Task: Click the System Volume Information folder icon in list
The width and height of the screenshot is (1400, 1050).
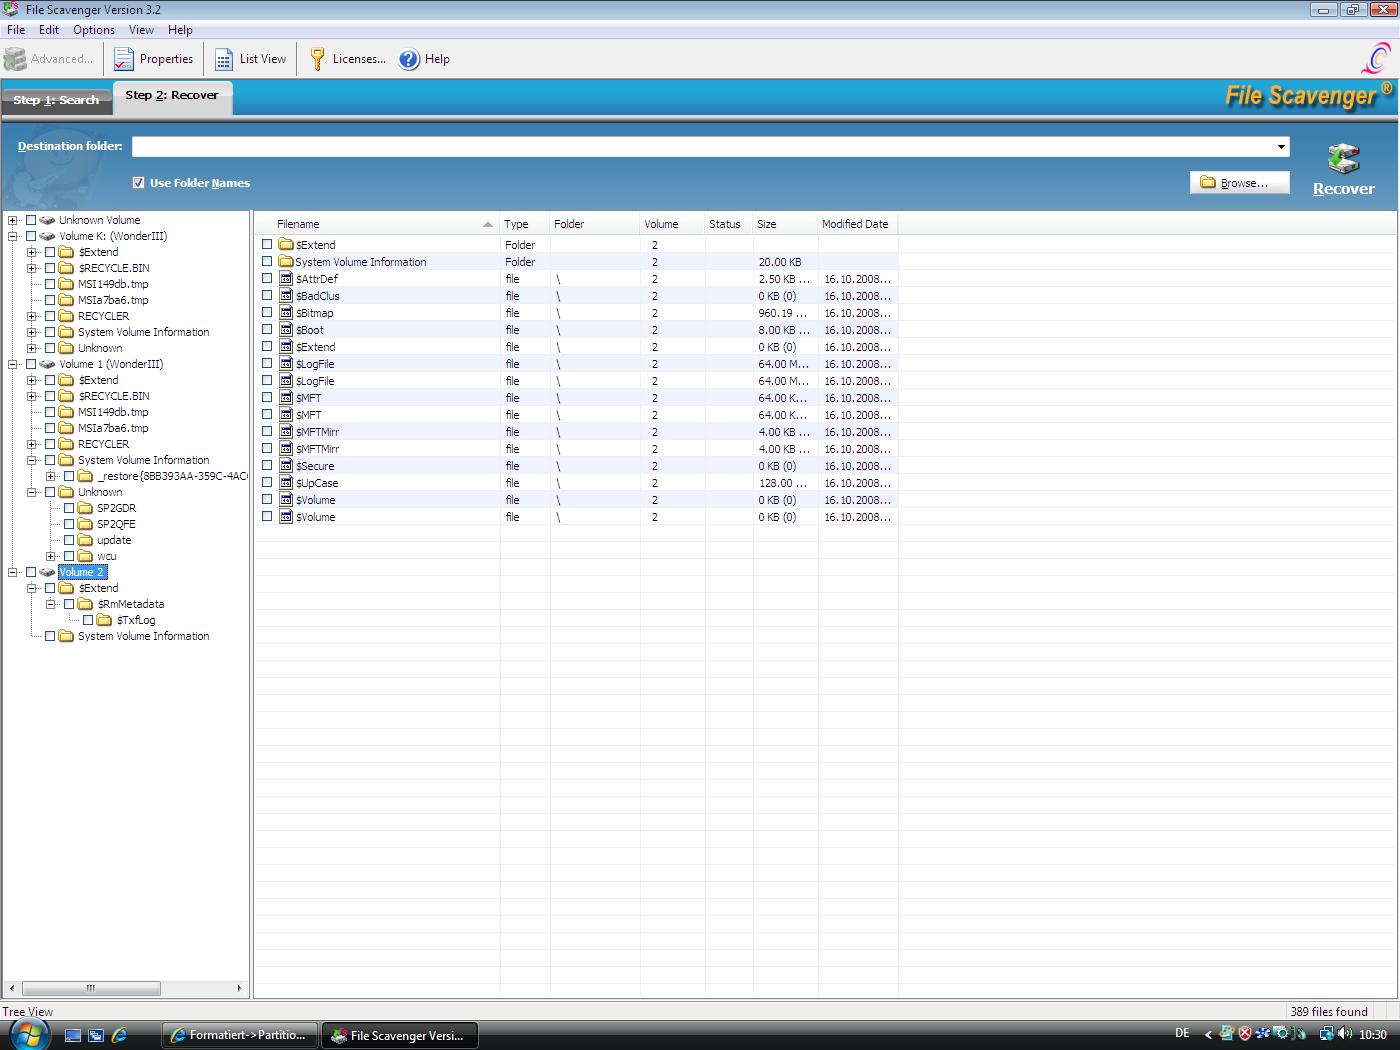Action: 286,262
